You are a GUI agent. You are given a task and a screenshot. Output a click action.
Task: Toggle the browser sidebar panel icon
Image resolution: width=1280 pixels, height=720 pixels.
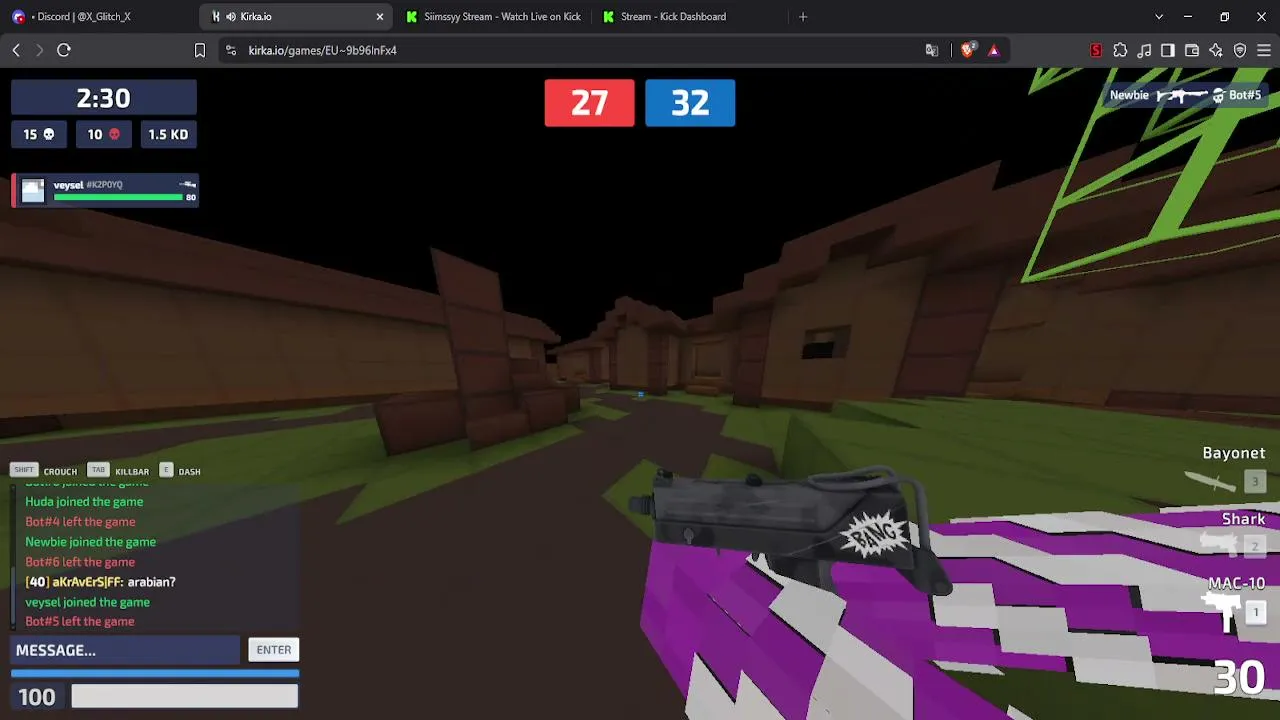pyautogui.click(x=1168, y=50)
